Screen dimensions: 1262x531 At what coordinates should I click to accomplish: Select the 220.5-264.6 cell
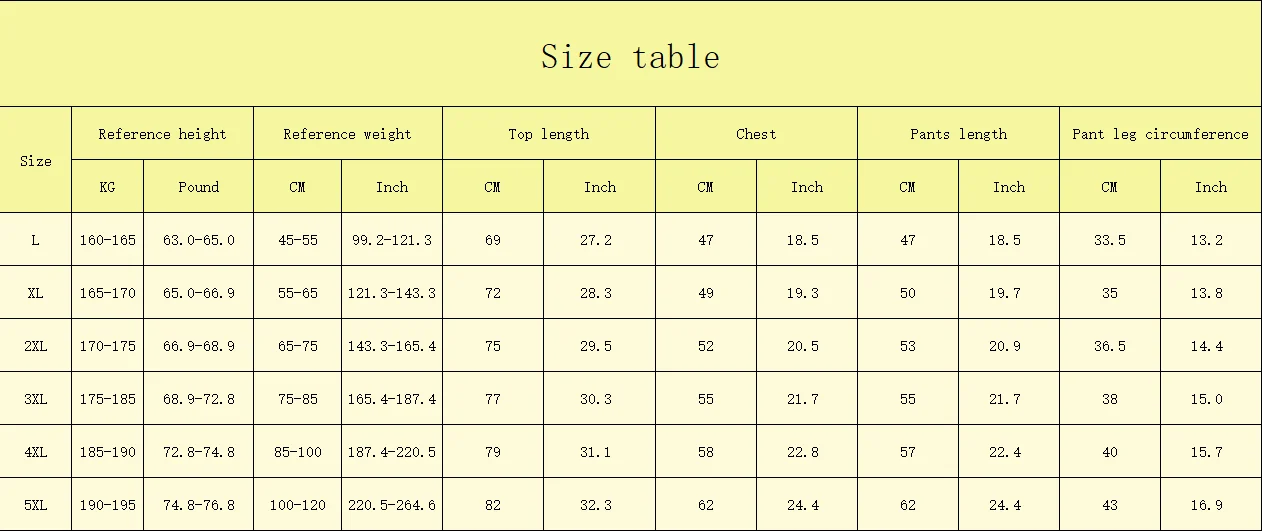click(391, 505)
